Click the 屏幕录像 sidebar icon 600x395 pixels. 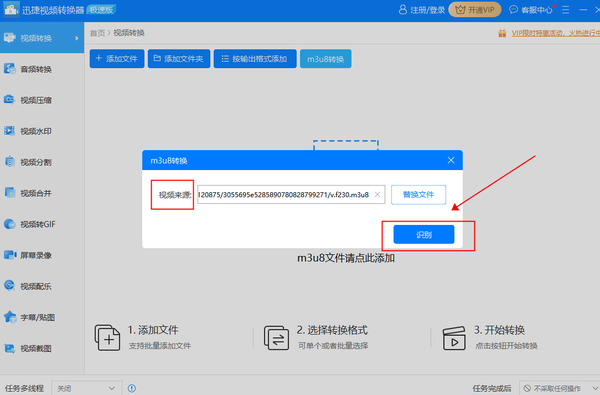(x=10, y=255)
